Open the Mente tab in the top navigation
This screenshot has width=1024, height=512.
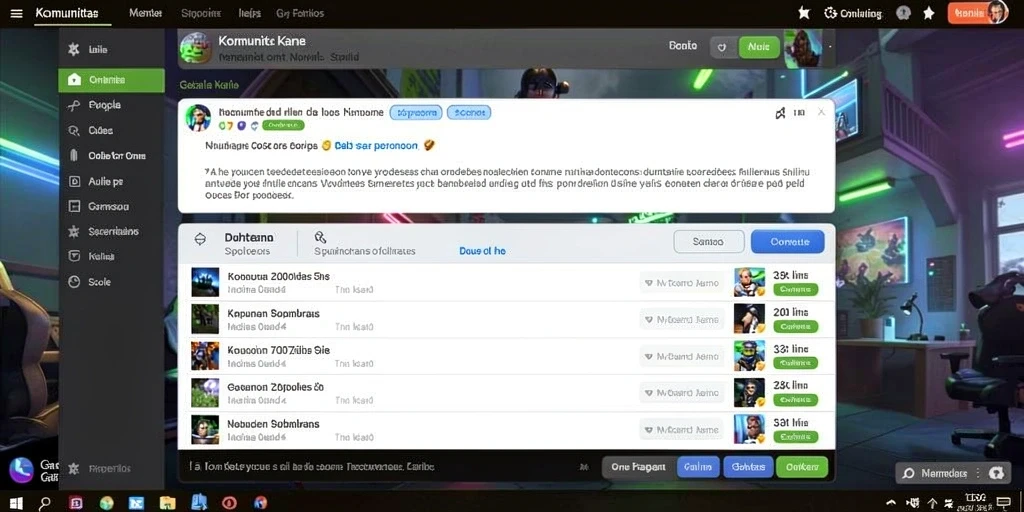(146, 13)
